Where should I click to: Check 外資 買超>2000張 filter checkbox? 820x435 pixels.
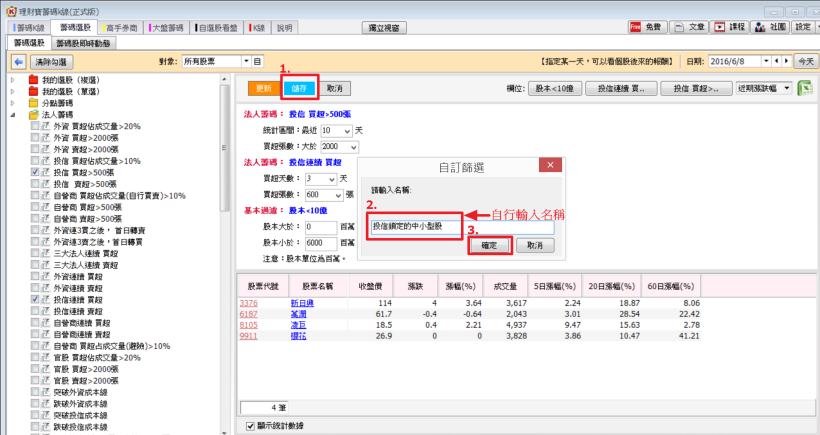tap(35, 138)
